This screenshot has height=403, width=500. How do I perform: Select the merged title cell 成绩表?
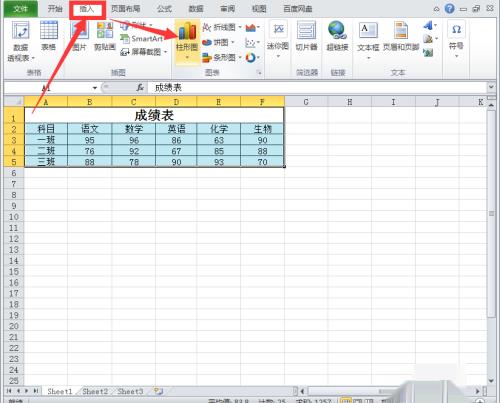click(x=154, y=115)
